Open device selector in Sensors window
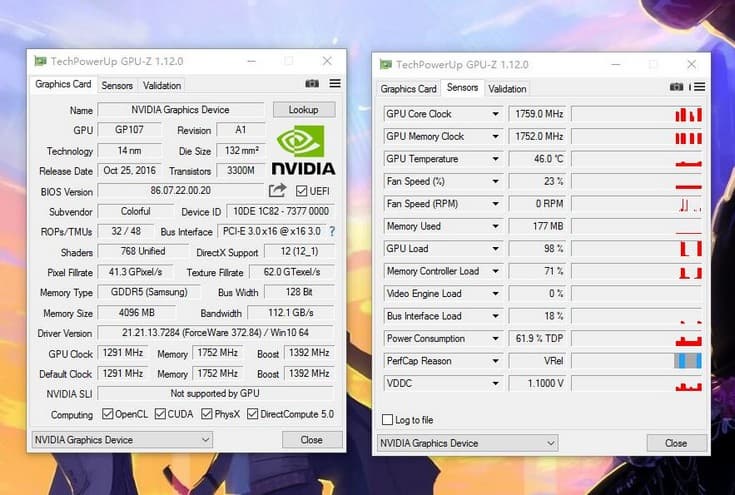 tap(467, 443)
